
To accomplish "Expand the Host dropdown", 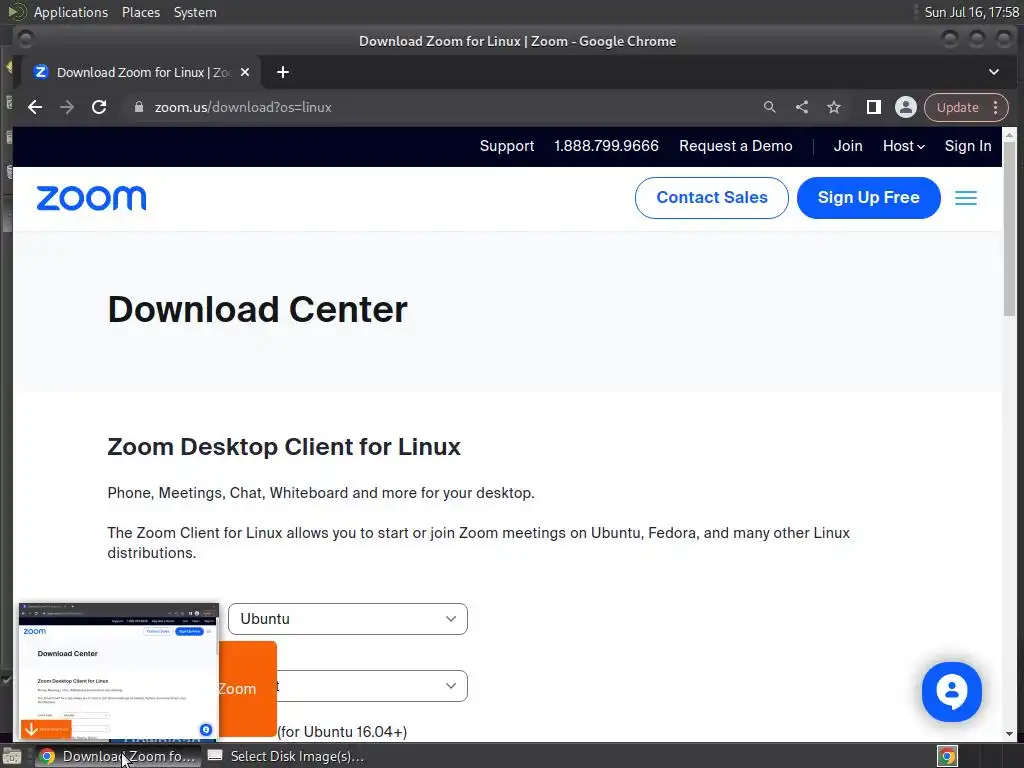I will (x=904, y=146).
